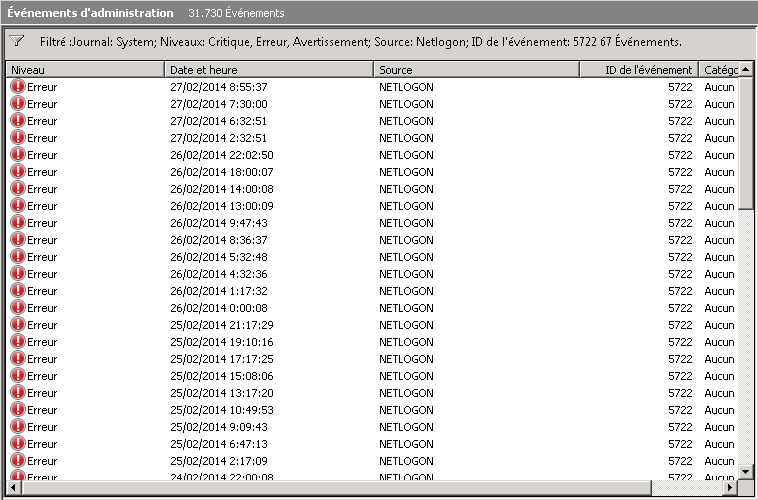Click error icon for 27/02/2014 6:32:51 row

[x=18, y=120]
